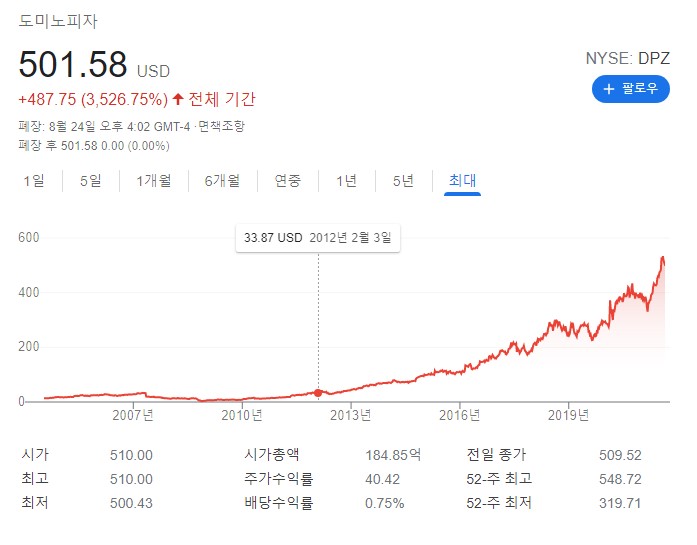Viewport: 697px width, 545px height.
Task: Click the 시가총액 value 184.85억
Action: pos(393,455)
